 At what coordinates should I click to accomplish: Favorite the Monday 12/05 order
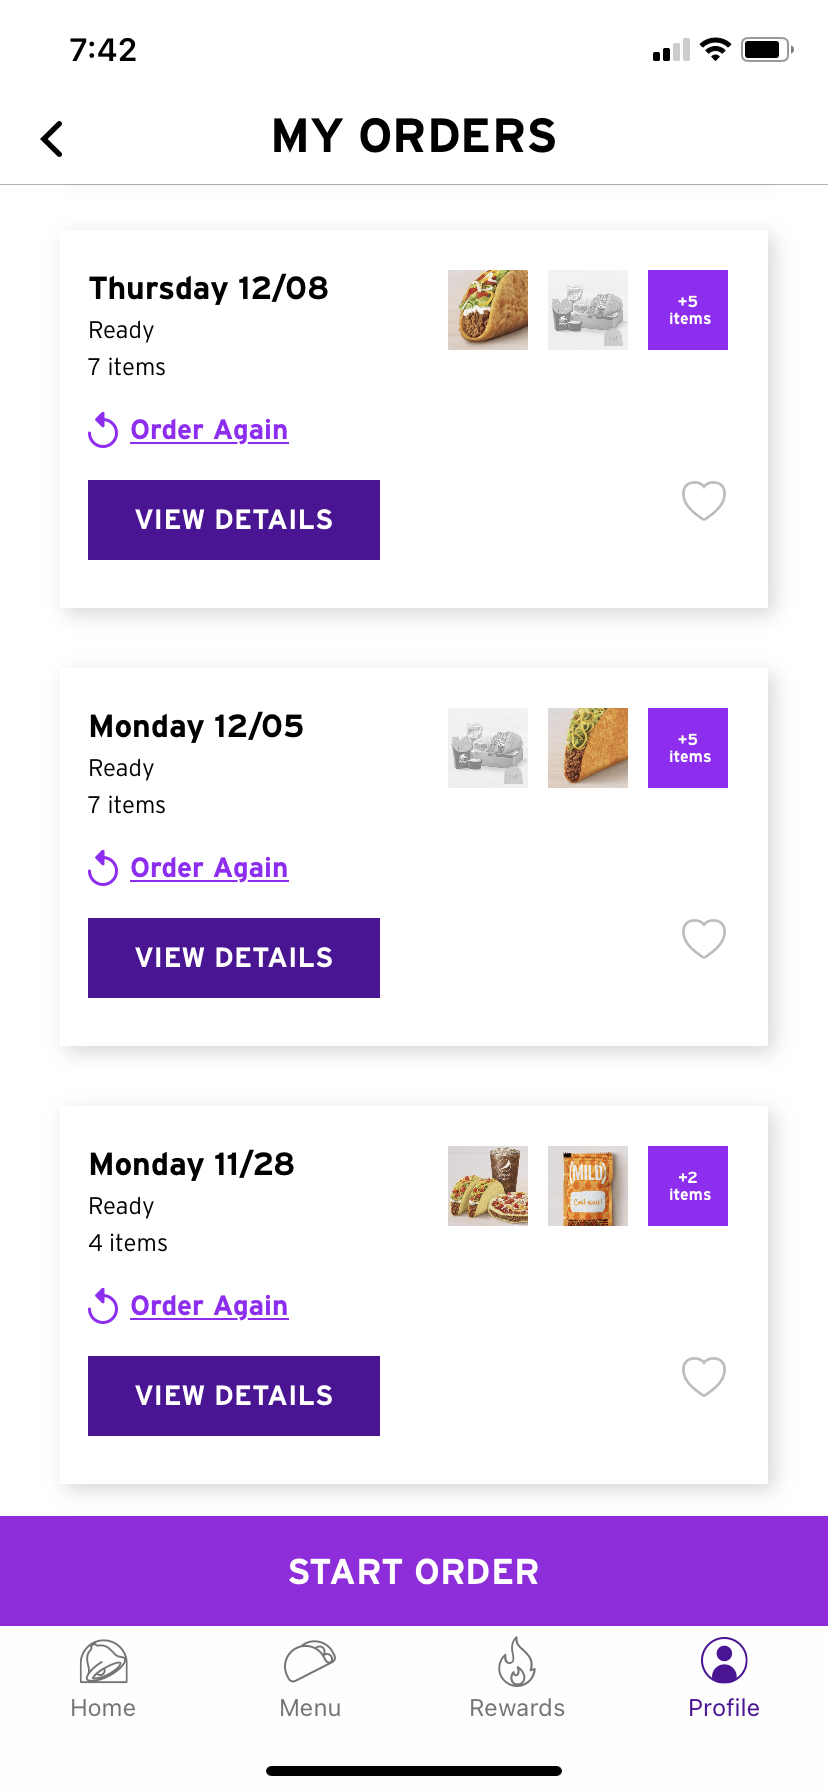(x=704, y=938)
